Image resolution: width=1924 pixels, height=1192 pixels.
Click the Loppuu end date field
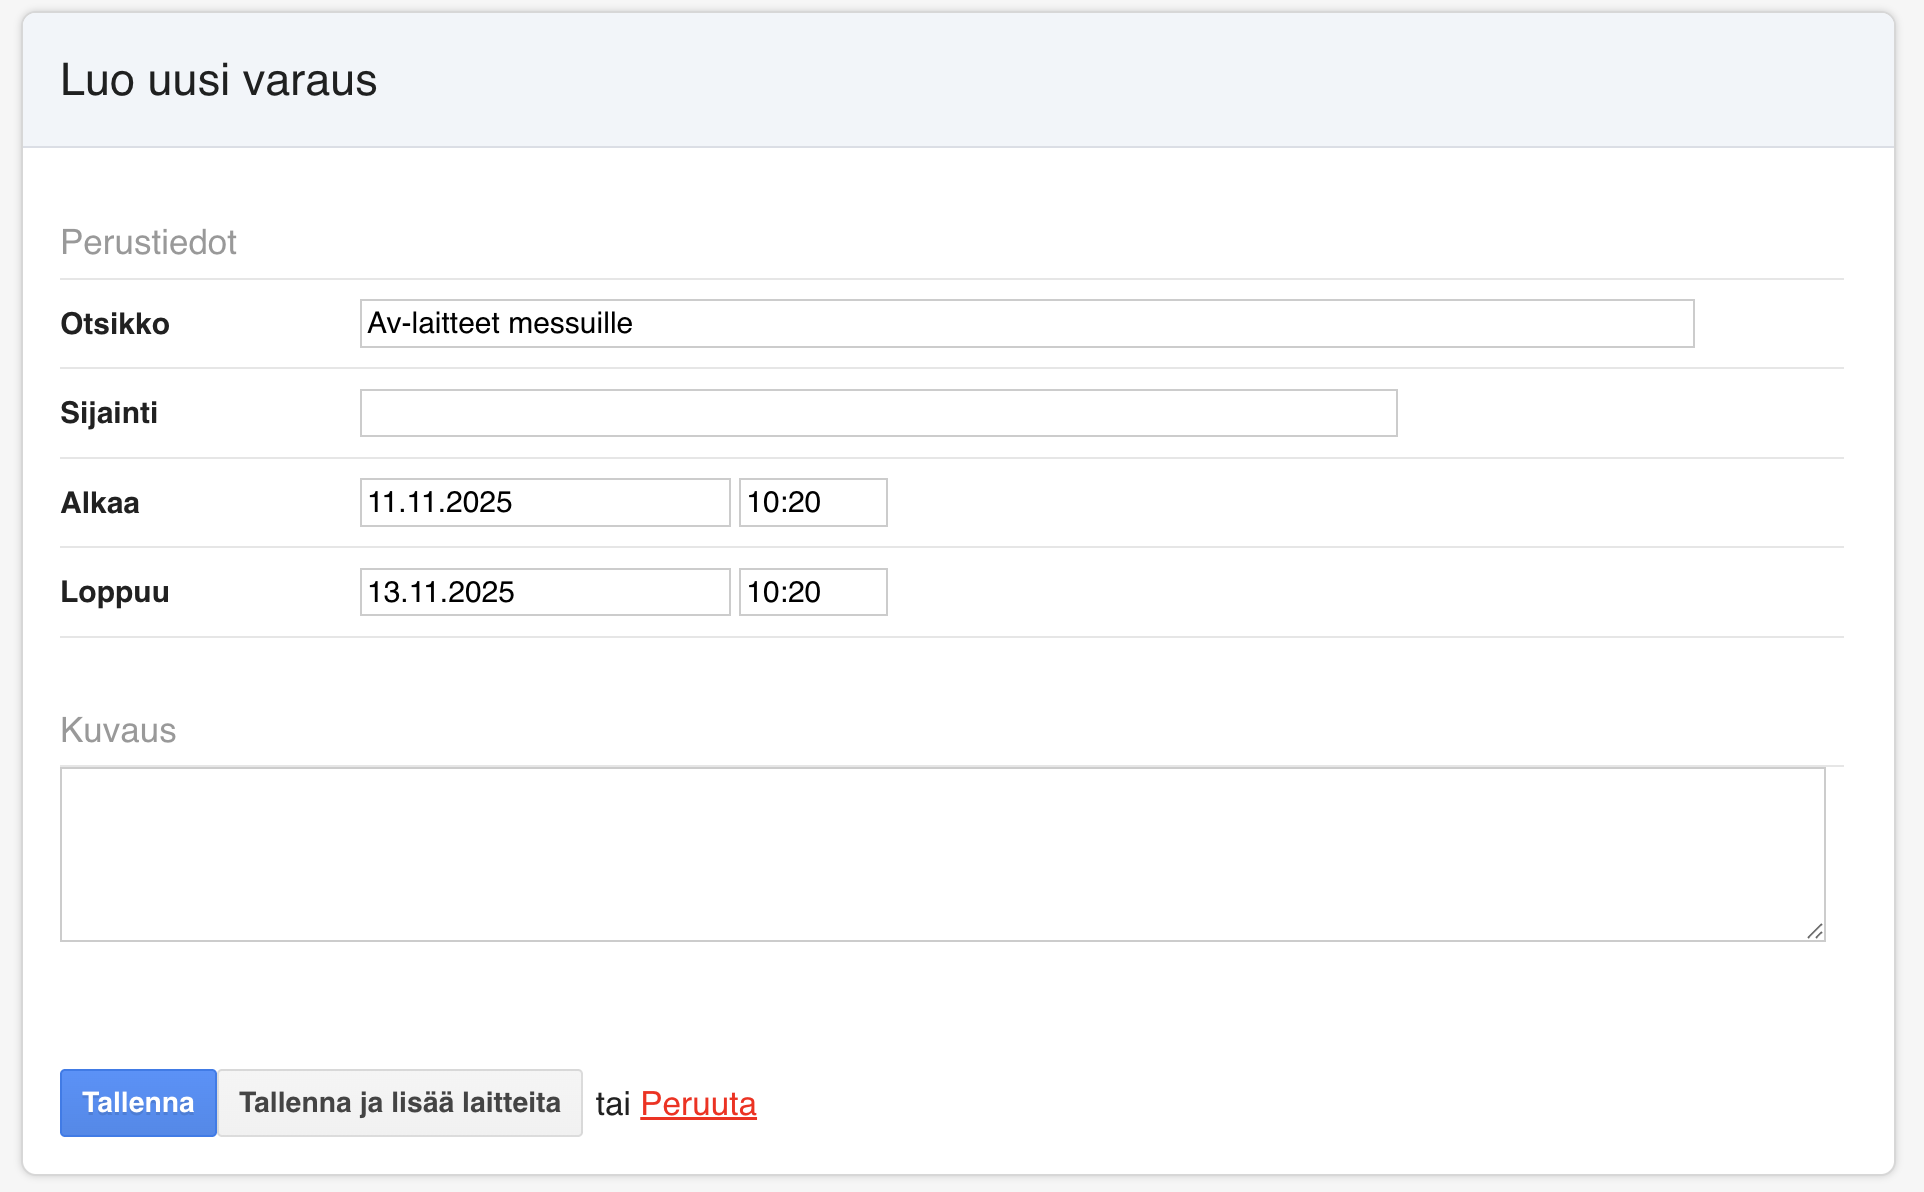pyautogui.click(x=544, y=592)
